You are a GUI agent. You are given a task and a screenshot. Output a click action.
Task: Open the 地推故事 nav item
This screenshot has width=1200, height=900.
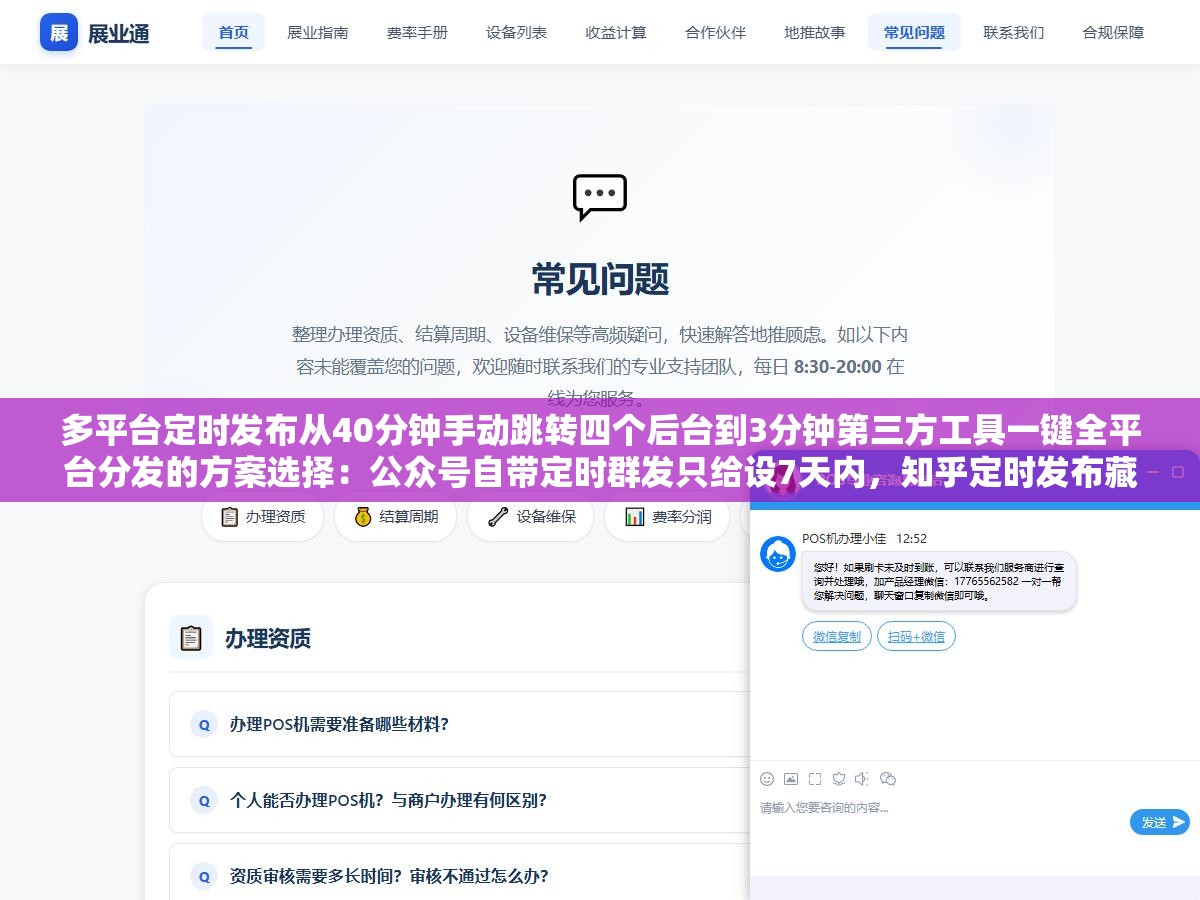[815, 32]
